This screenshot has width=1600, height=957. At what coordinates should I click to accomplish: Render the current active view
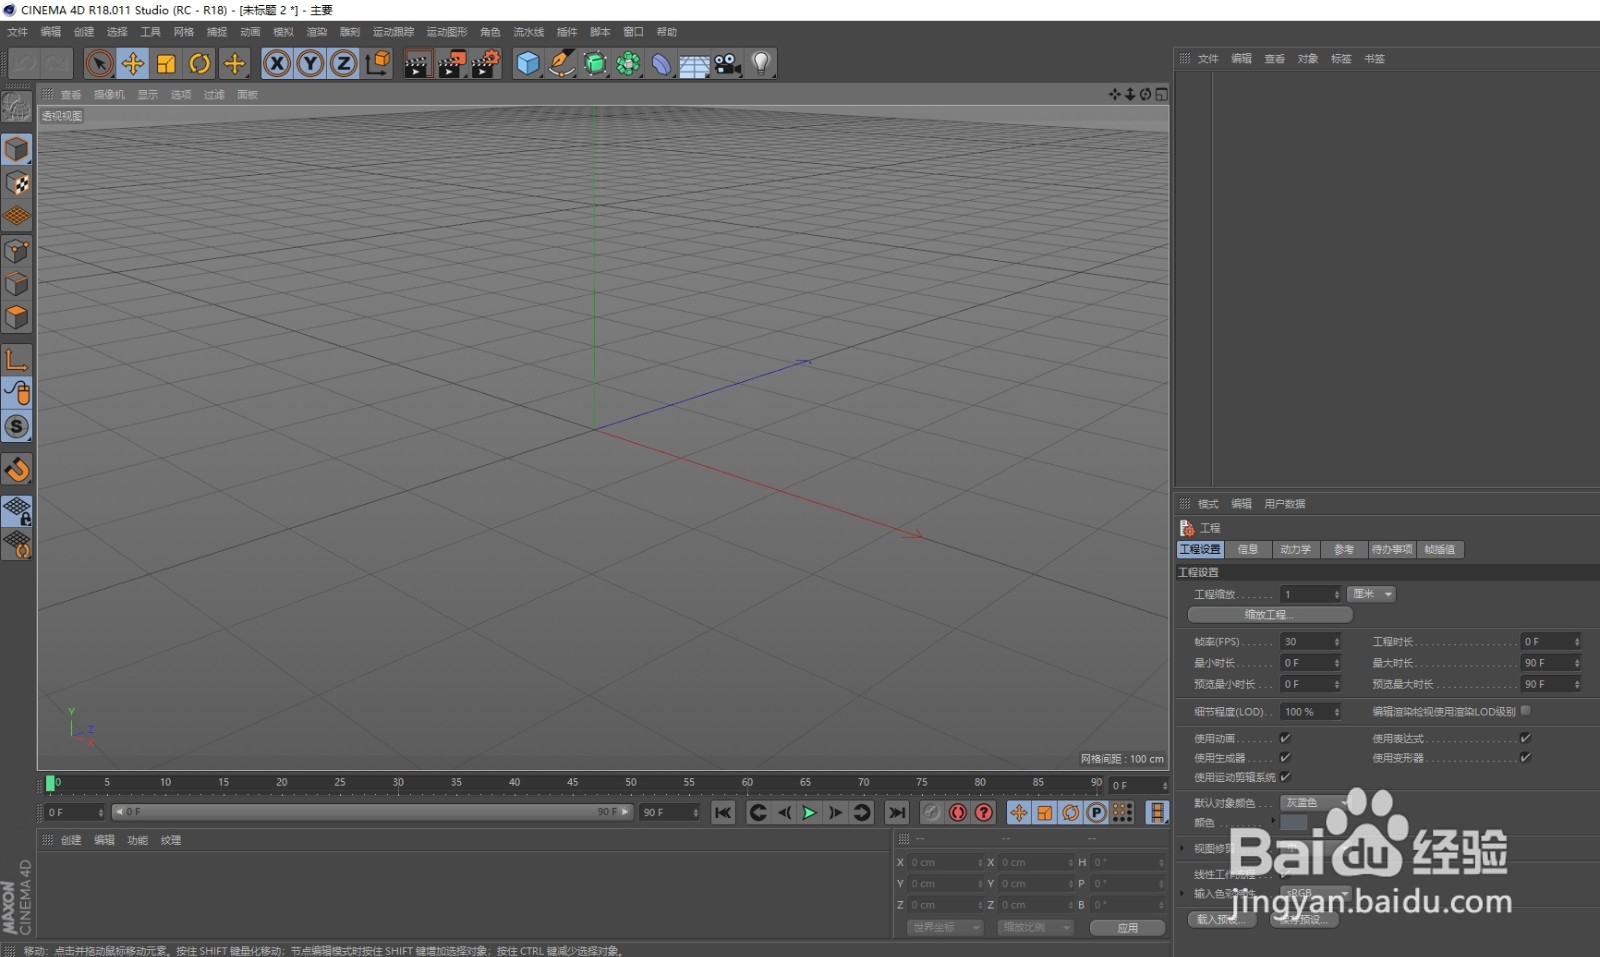point(417,64)
